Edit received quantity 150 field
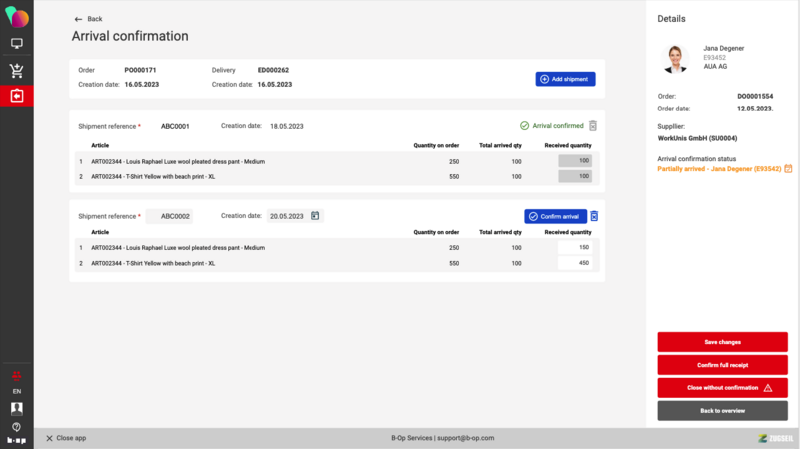Screen dimensions: 800x449 click(575, 247)
